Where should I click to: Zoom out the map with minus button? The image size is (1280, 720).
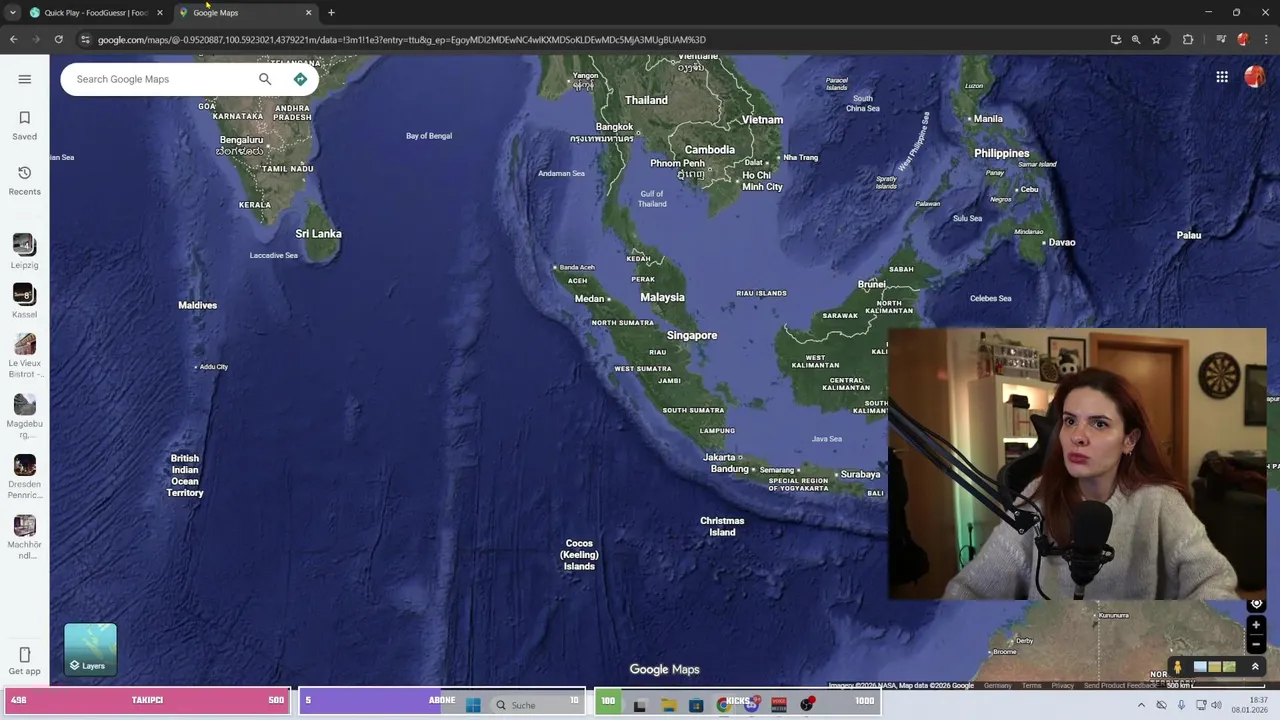pos(1256,644)
